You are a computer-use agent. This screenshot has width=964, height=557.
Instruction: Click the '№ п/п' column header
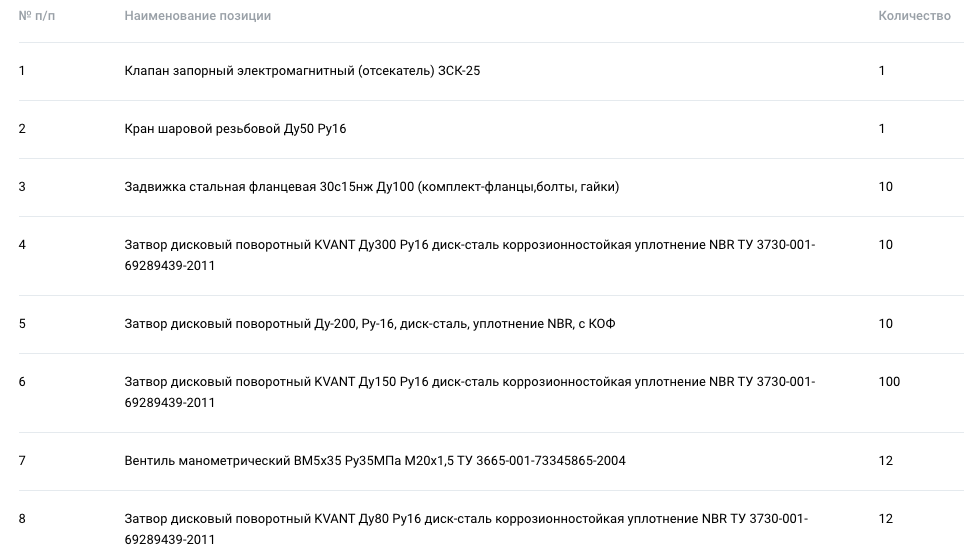point(36,16)
